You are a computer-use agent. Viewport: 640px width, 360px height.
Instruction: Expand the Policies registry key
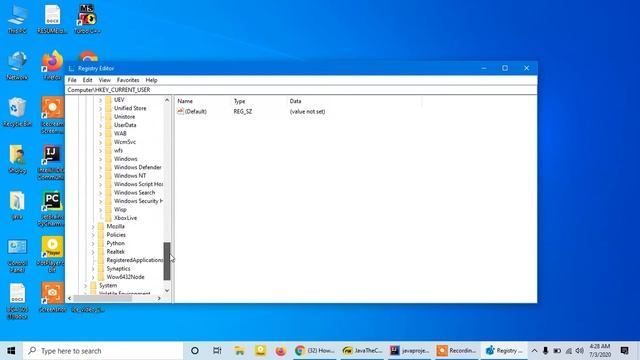point(93,235)
